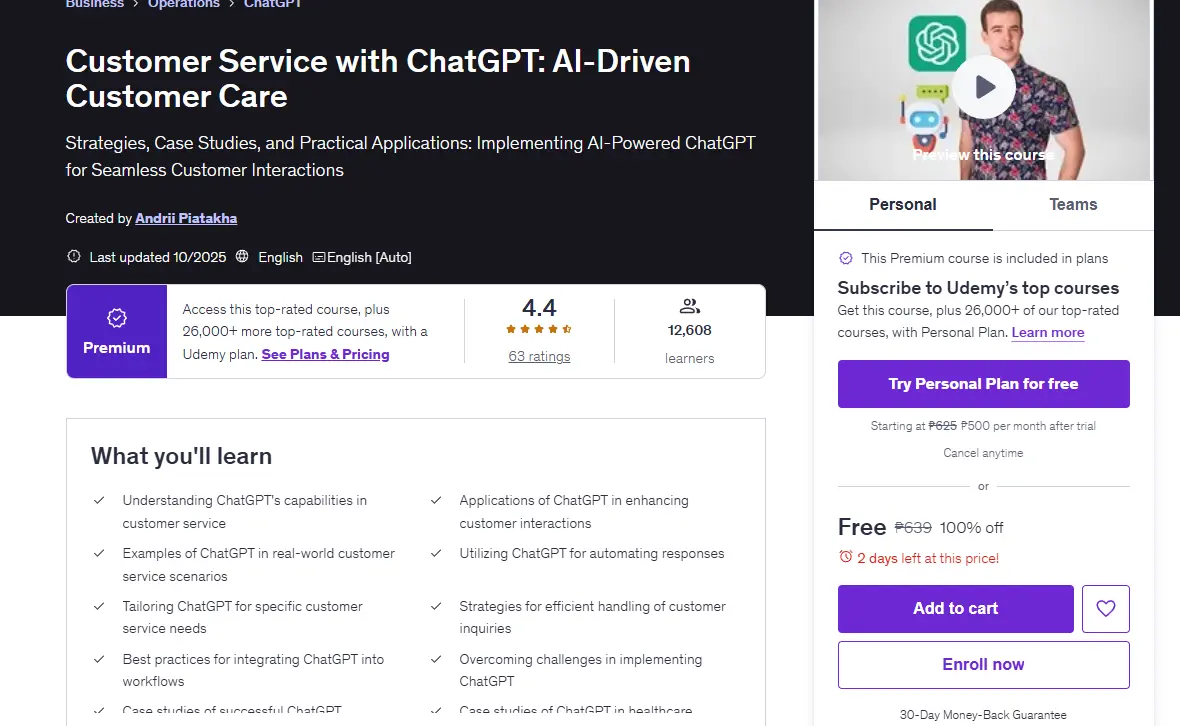Click the learners people icon
The image size is (1180, 726).
[689, 306]
